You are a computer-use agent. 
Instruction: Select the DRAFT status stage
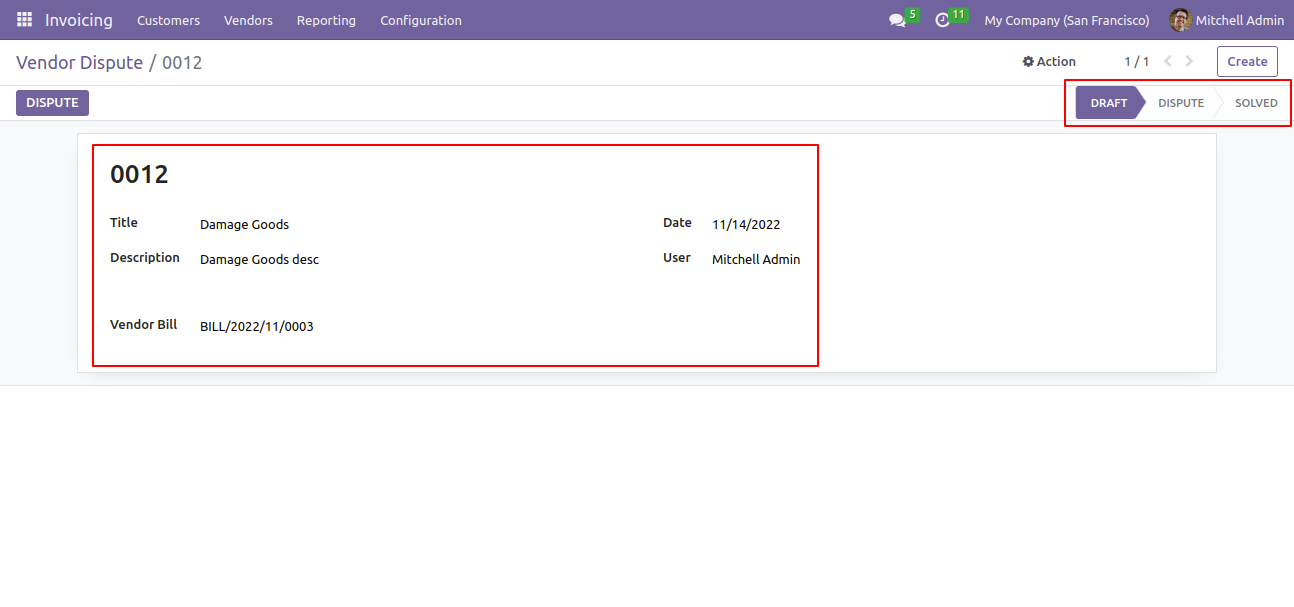click(1108, 103)
